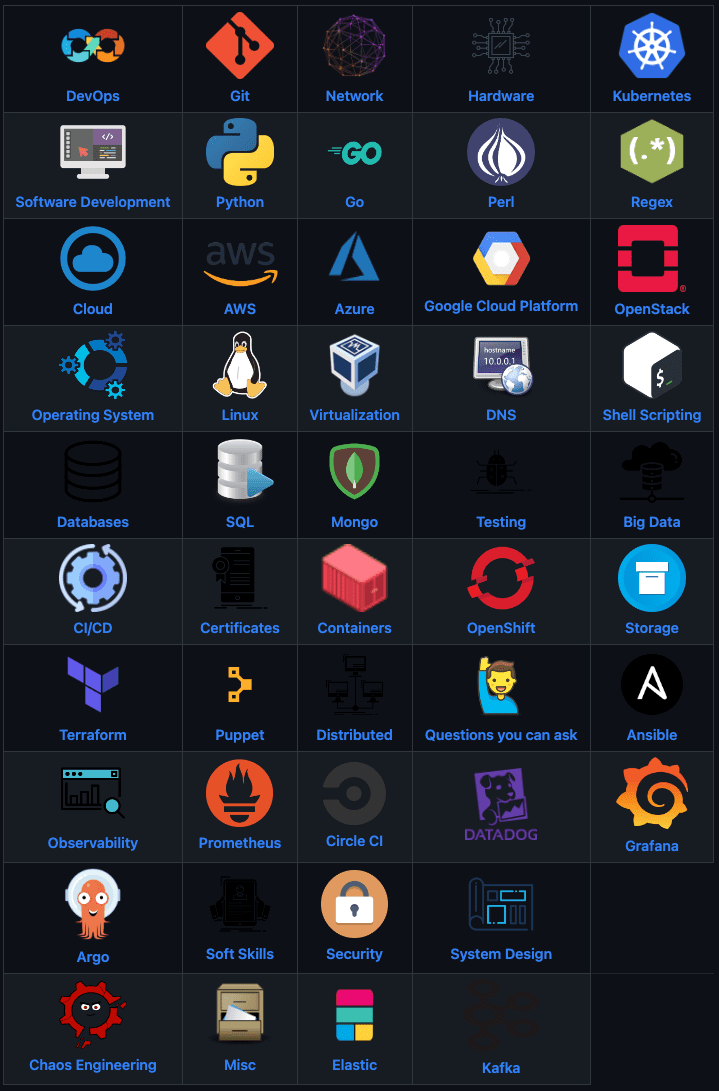Viewport: 719px width, 1091px height.
Task: Click the Storage blue box icon
Action: click(x=651, y=578)
